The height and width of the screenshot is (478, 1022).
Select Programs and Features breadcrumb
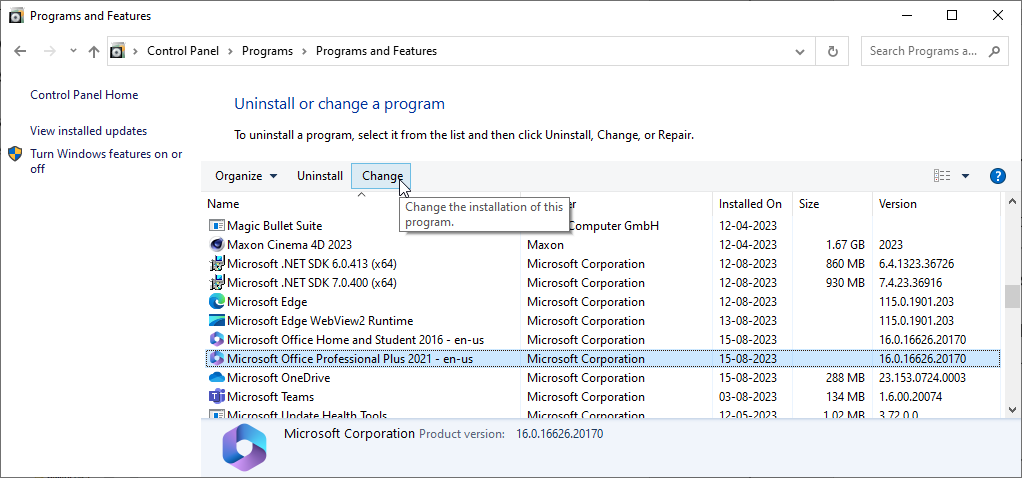coord(377,51)
